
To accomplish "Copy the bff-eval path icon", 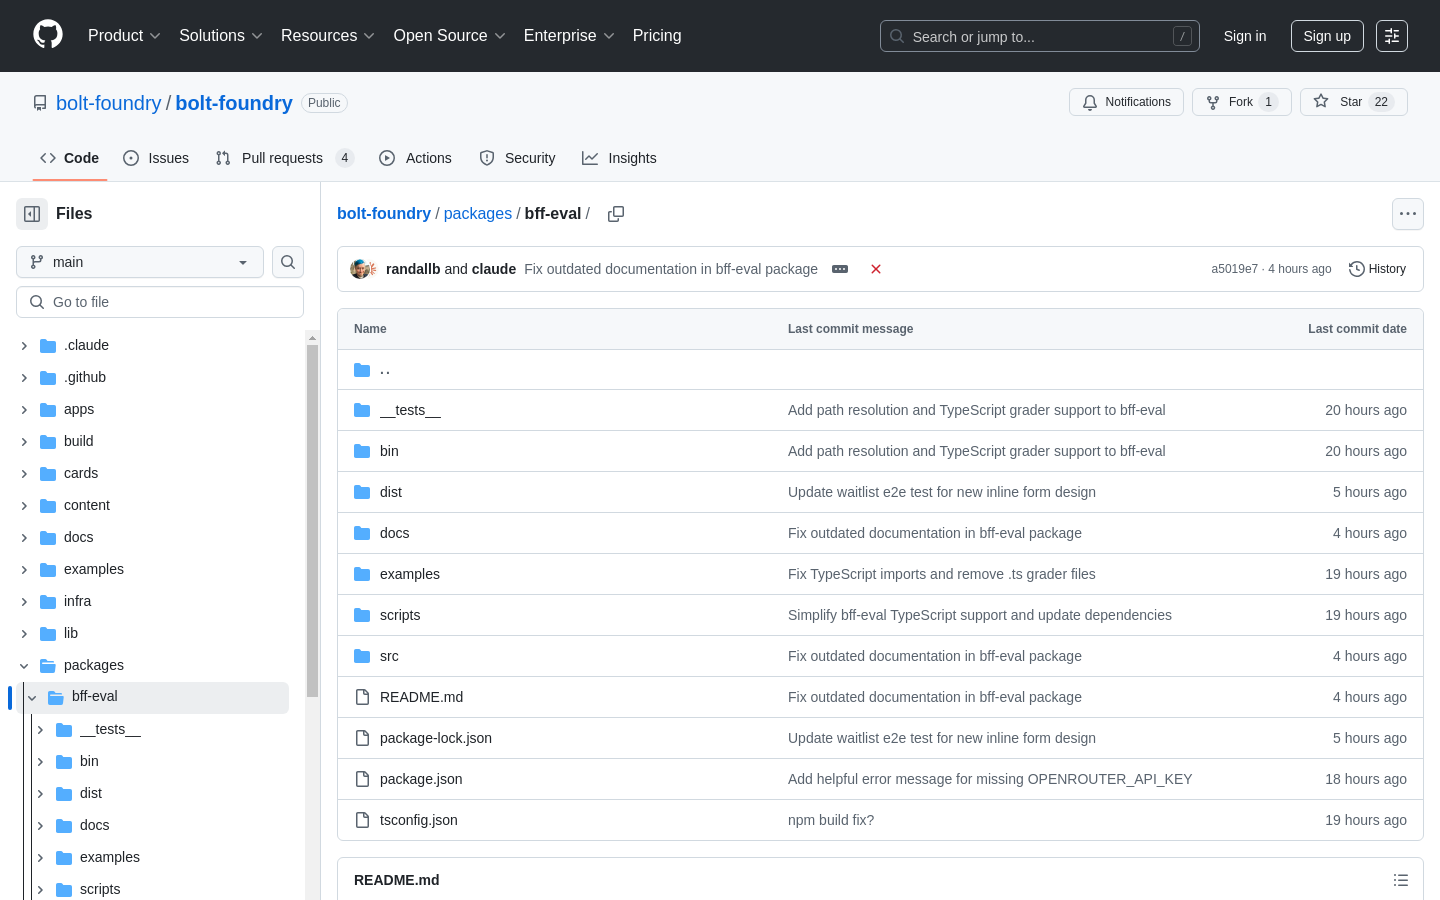I will (616, 214).
